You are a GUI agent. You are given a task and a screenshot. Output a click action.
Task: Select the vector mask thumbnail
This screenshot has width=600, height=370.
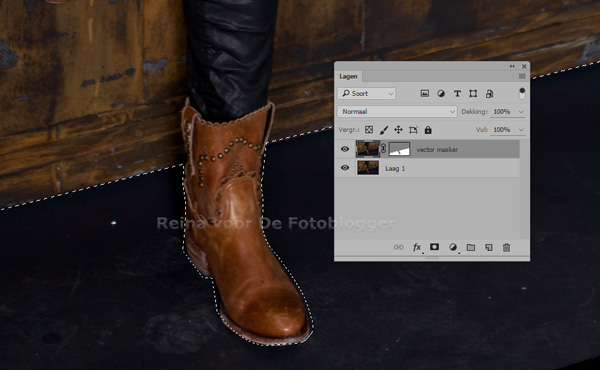click(399, 149)
